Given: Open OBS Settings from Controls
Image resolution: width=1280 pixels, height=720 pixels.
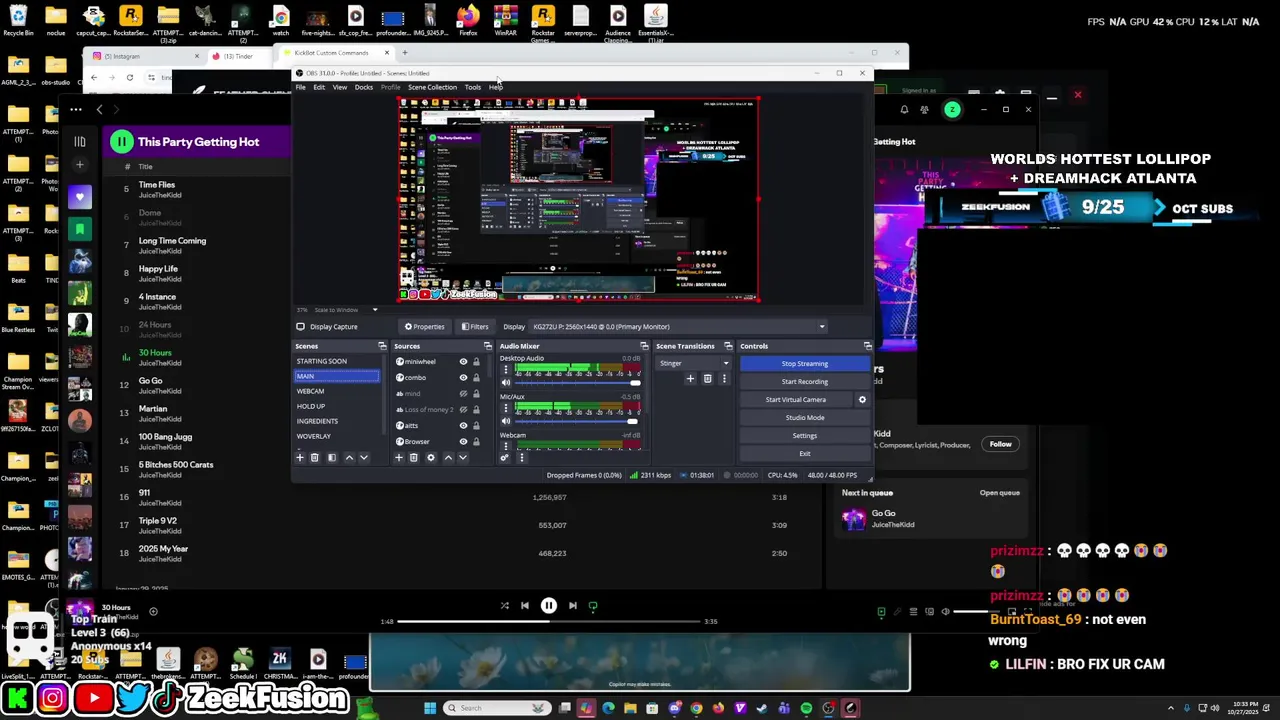Looking at the screenshot, I should pyautogui.click(x=805, y=436).
